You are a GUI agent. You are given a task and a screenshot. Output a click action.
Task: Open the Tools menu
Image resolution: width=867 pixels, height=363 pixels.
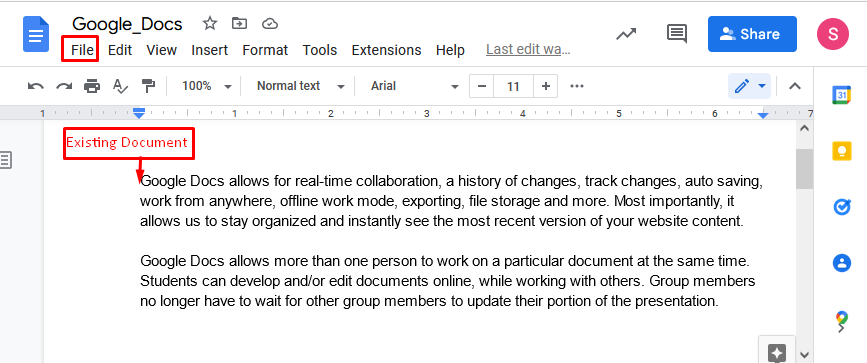pyautogui.click(x=320, y=50)
